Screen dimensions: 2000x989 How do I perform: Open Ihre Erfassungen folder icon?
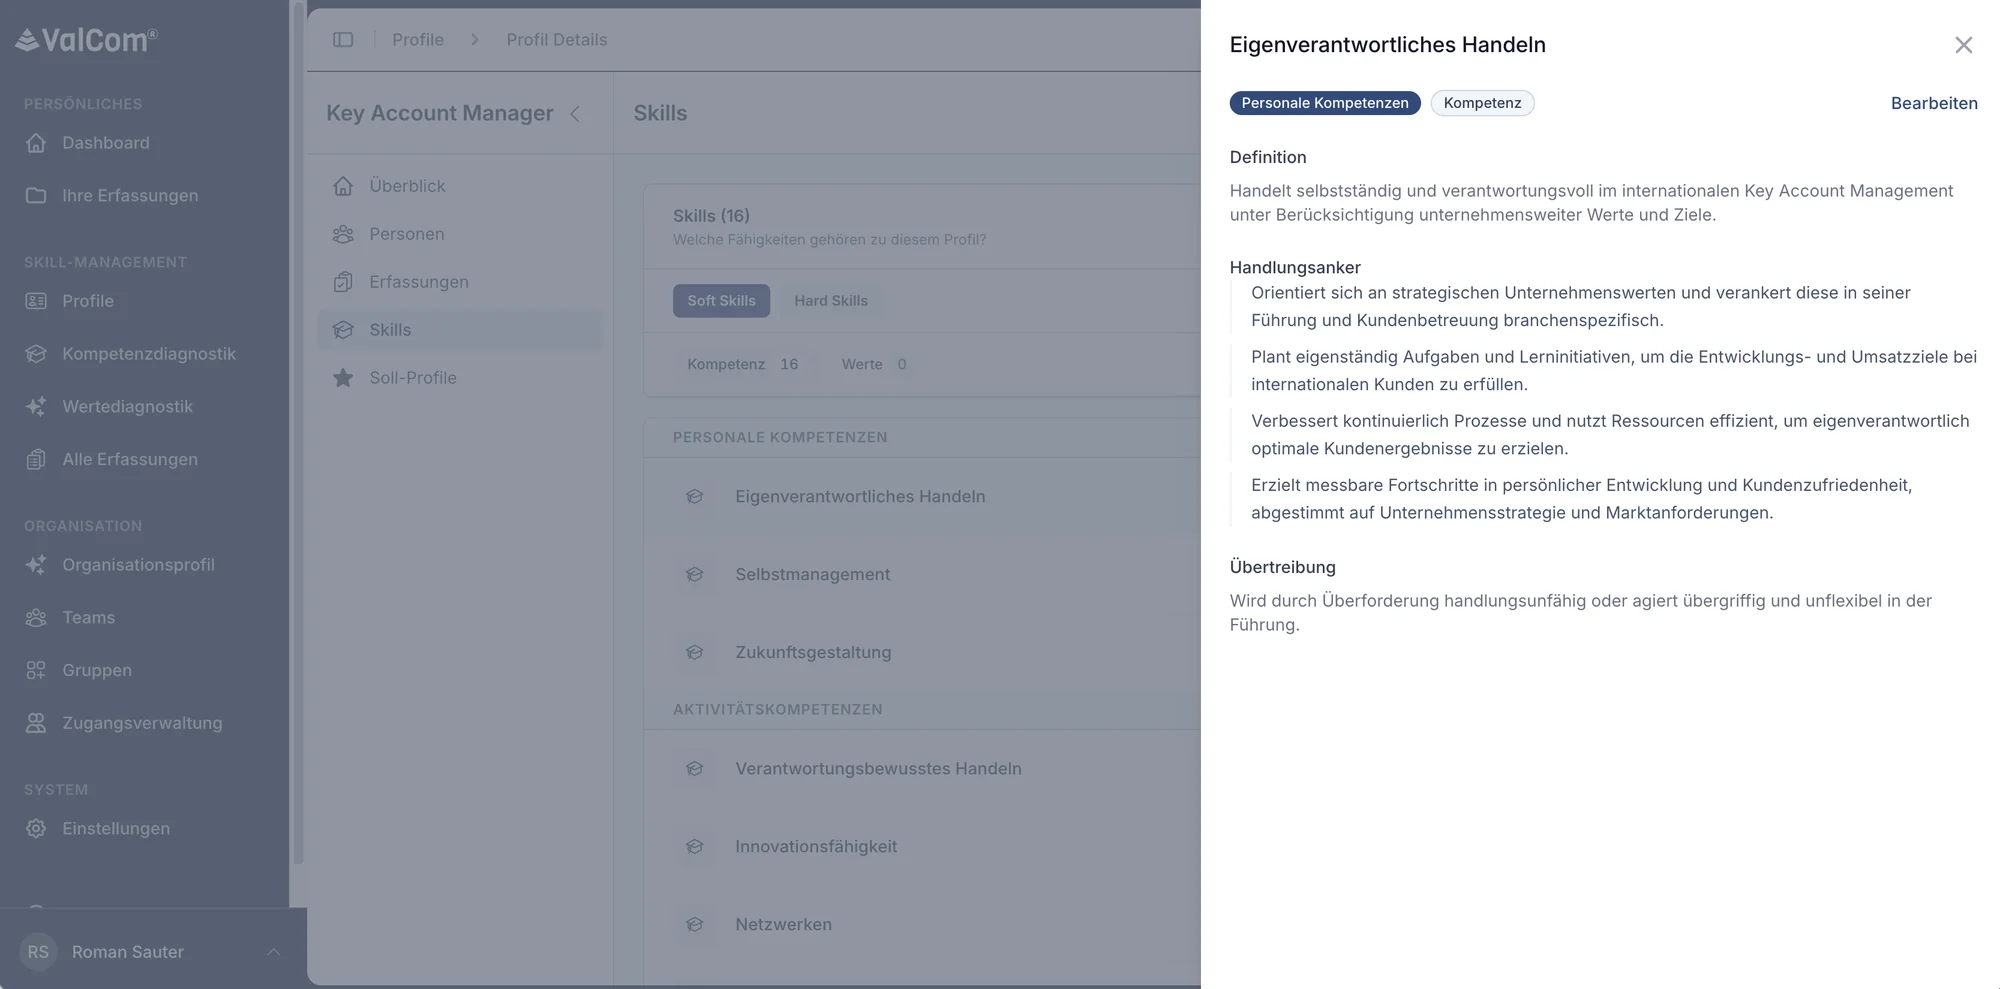click(36, 195)
